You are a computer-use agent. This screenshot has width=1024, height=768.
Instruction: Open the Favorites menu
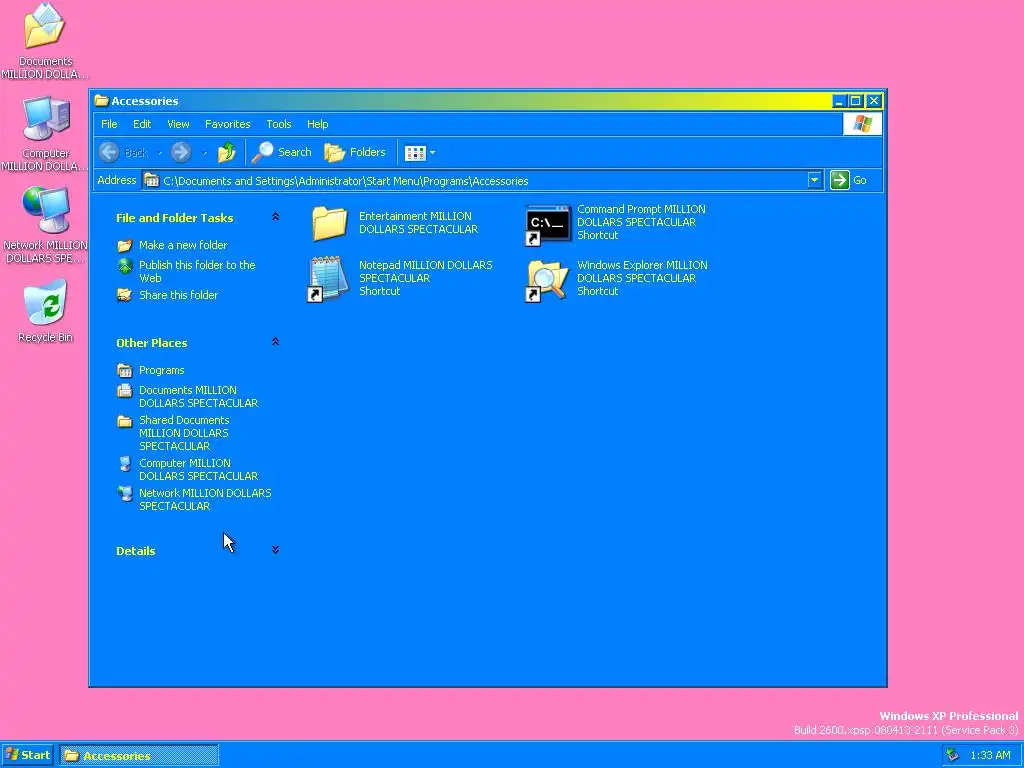[x=227, y=124]
